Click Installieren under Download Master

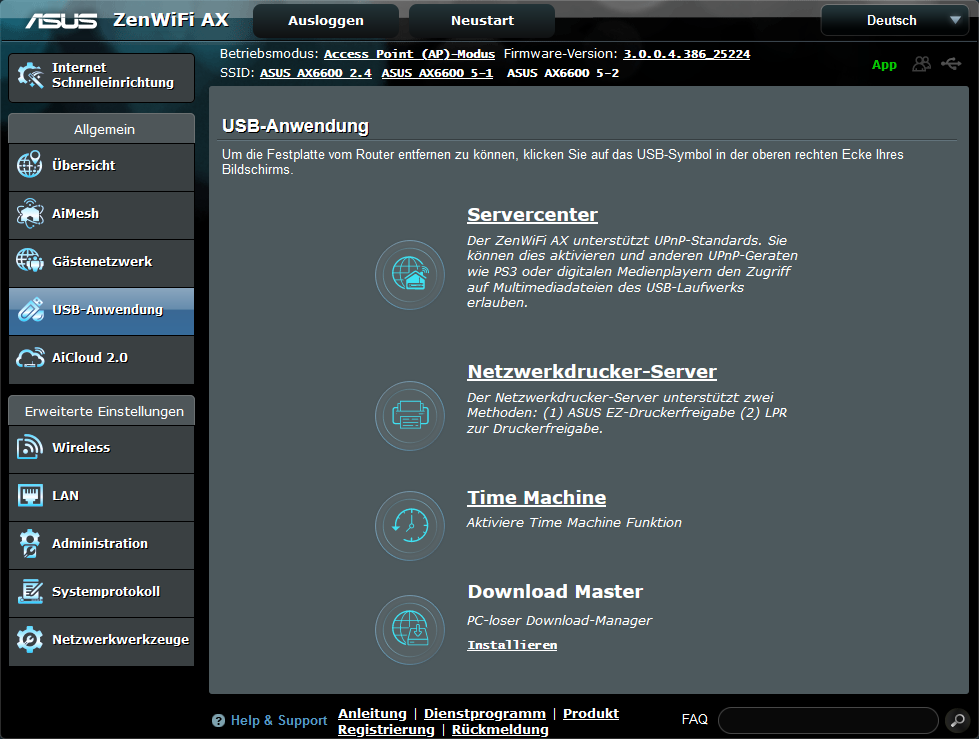click(512, 645)
